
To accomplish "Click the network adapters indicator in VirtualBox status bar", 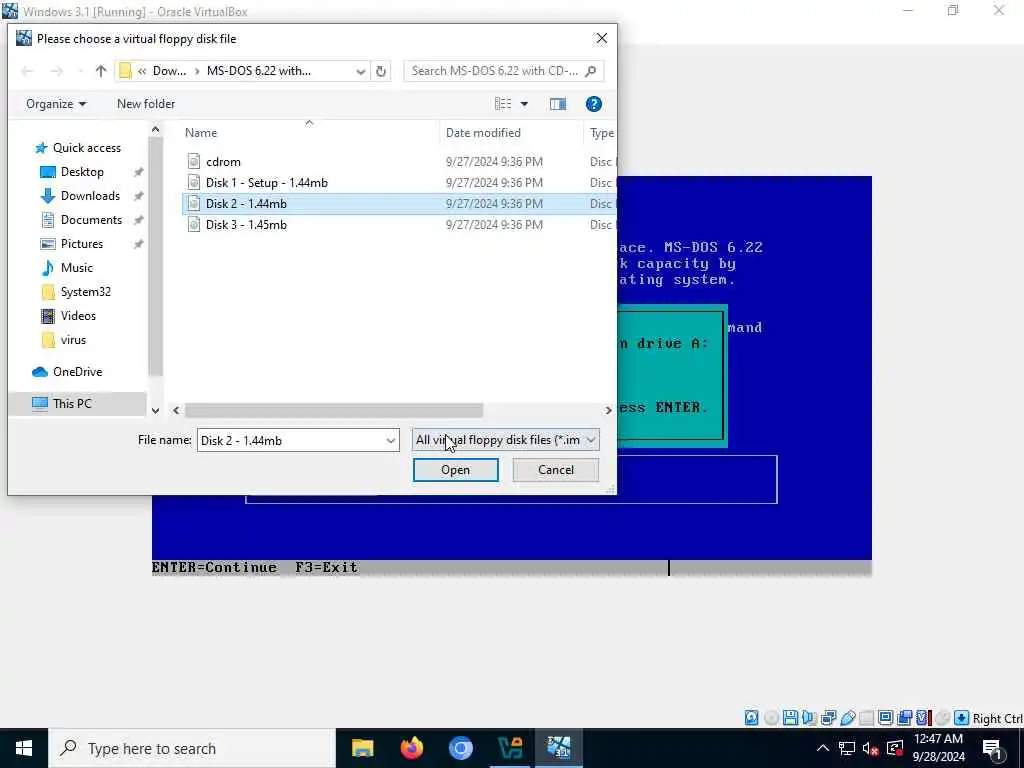I will (829, 718).
